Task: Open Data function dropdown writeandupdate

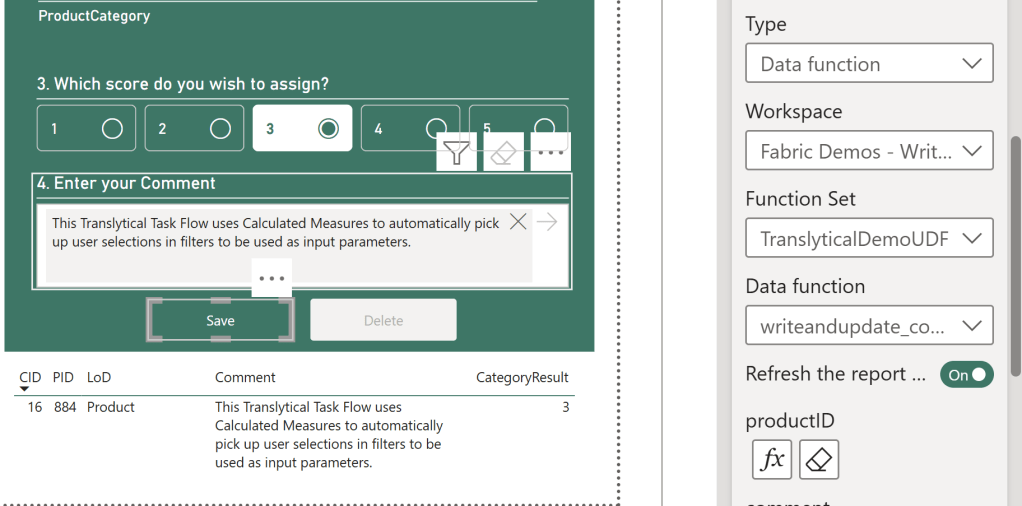Action: tap(869, 325)
